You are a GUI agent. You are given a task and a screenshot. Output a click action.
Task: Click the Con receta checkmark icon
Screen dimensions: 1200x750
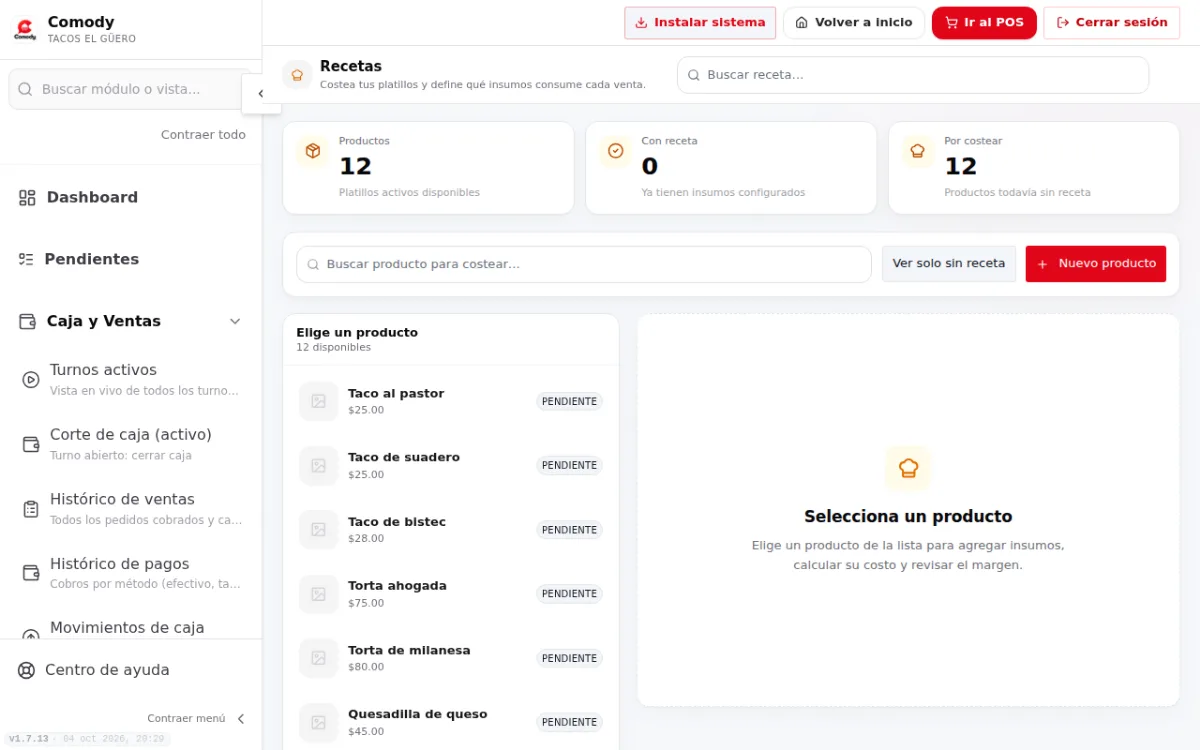(616, 151)
